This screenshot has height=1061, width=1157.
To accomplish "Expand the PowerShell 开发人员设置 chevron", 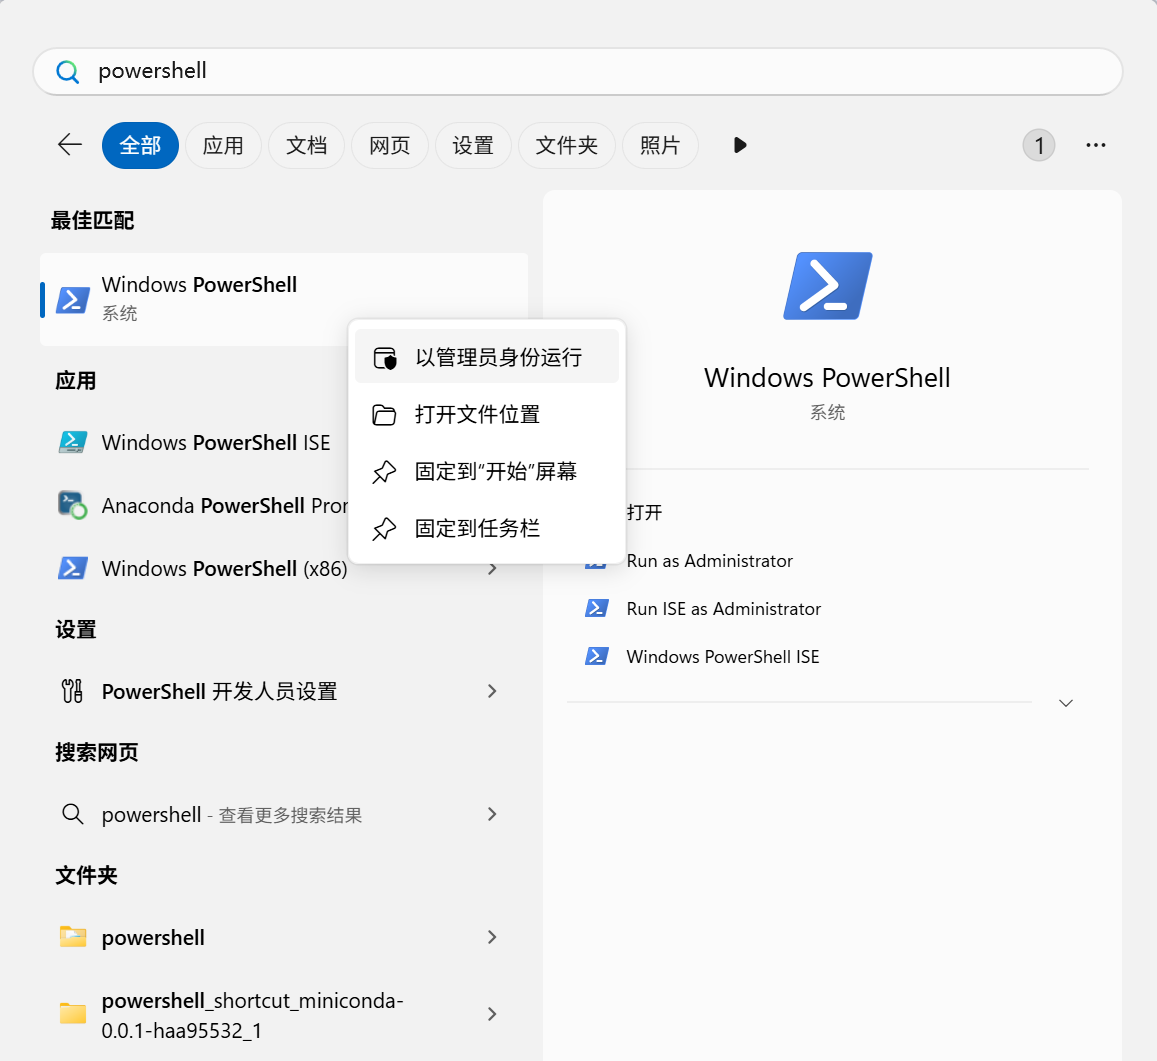I will (492, 691).
